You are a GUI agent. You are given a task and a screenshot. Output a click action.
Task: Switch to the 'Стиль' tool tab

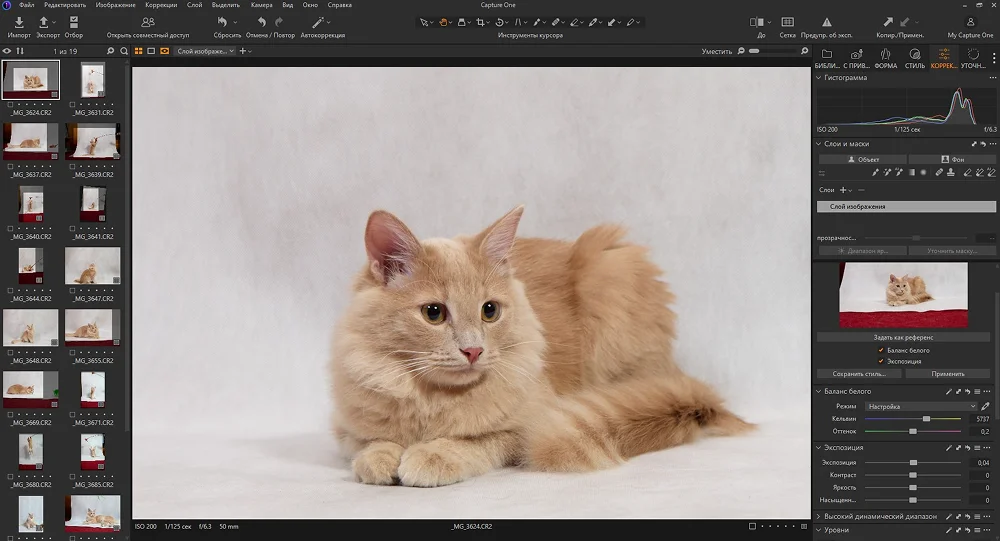tap(914, 59)
